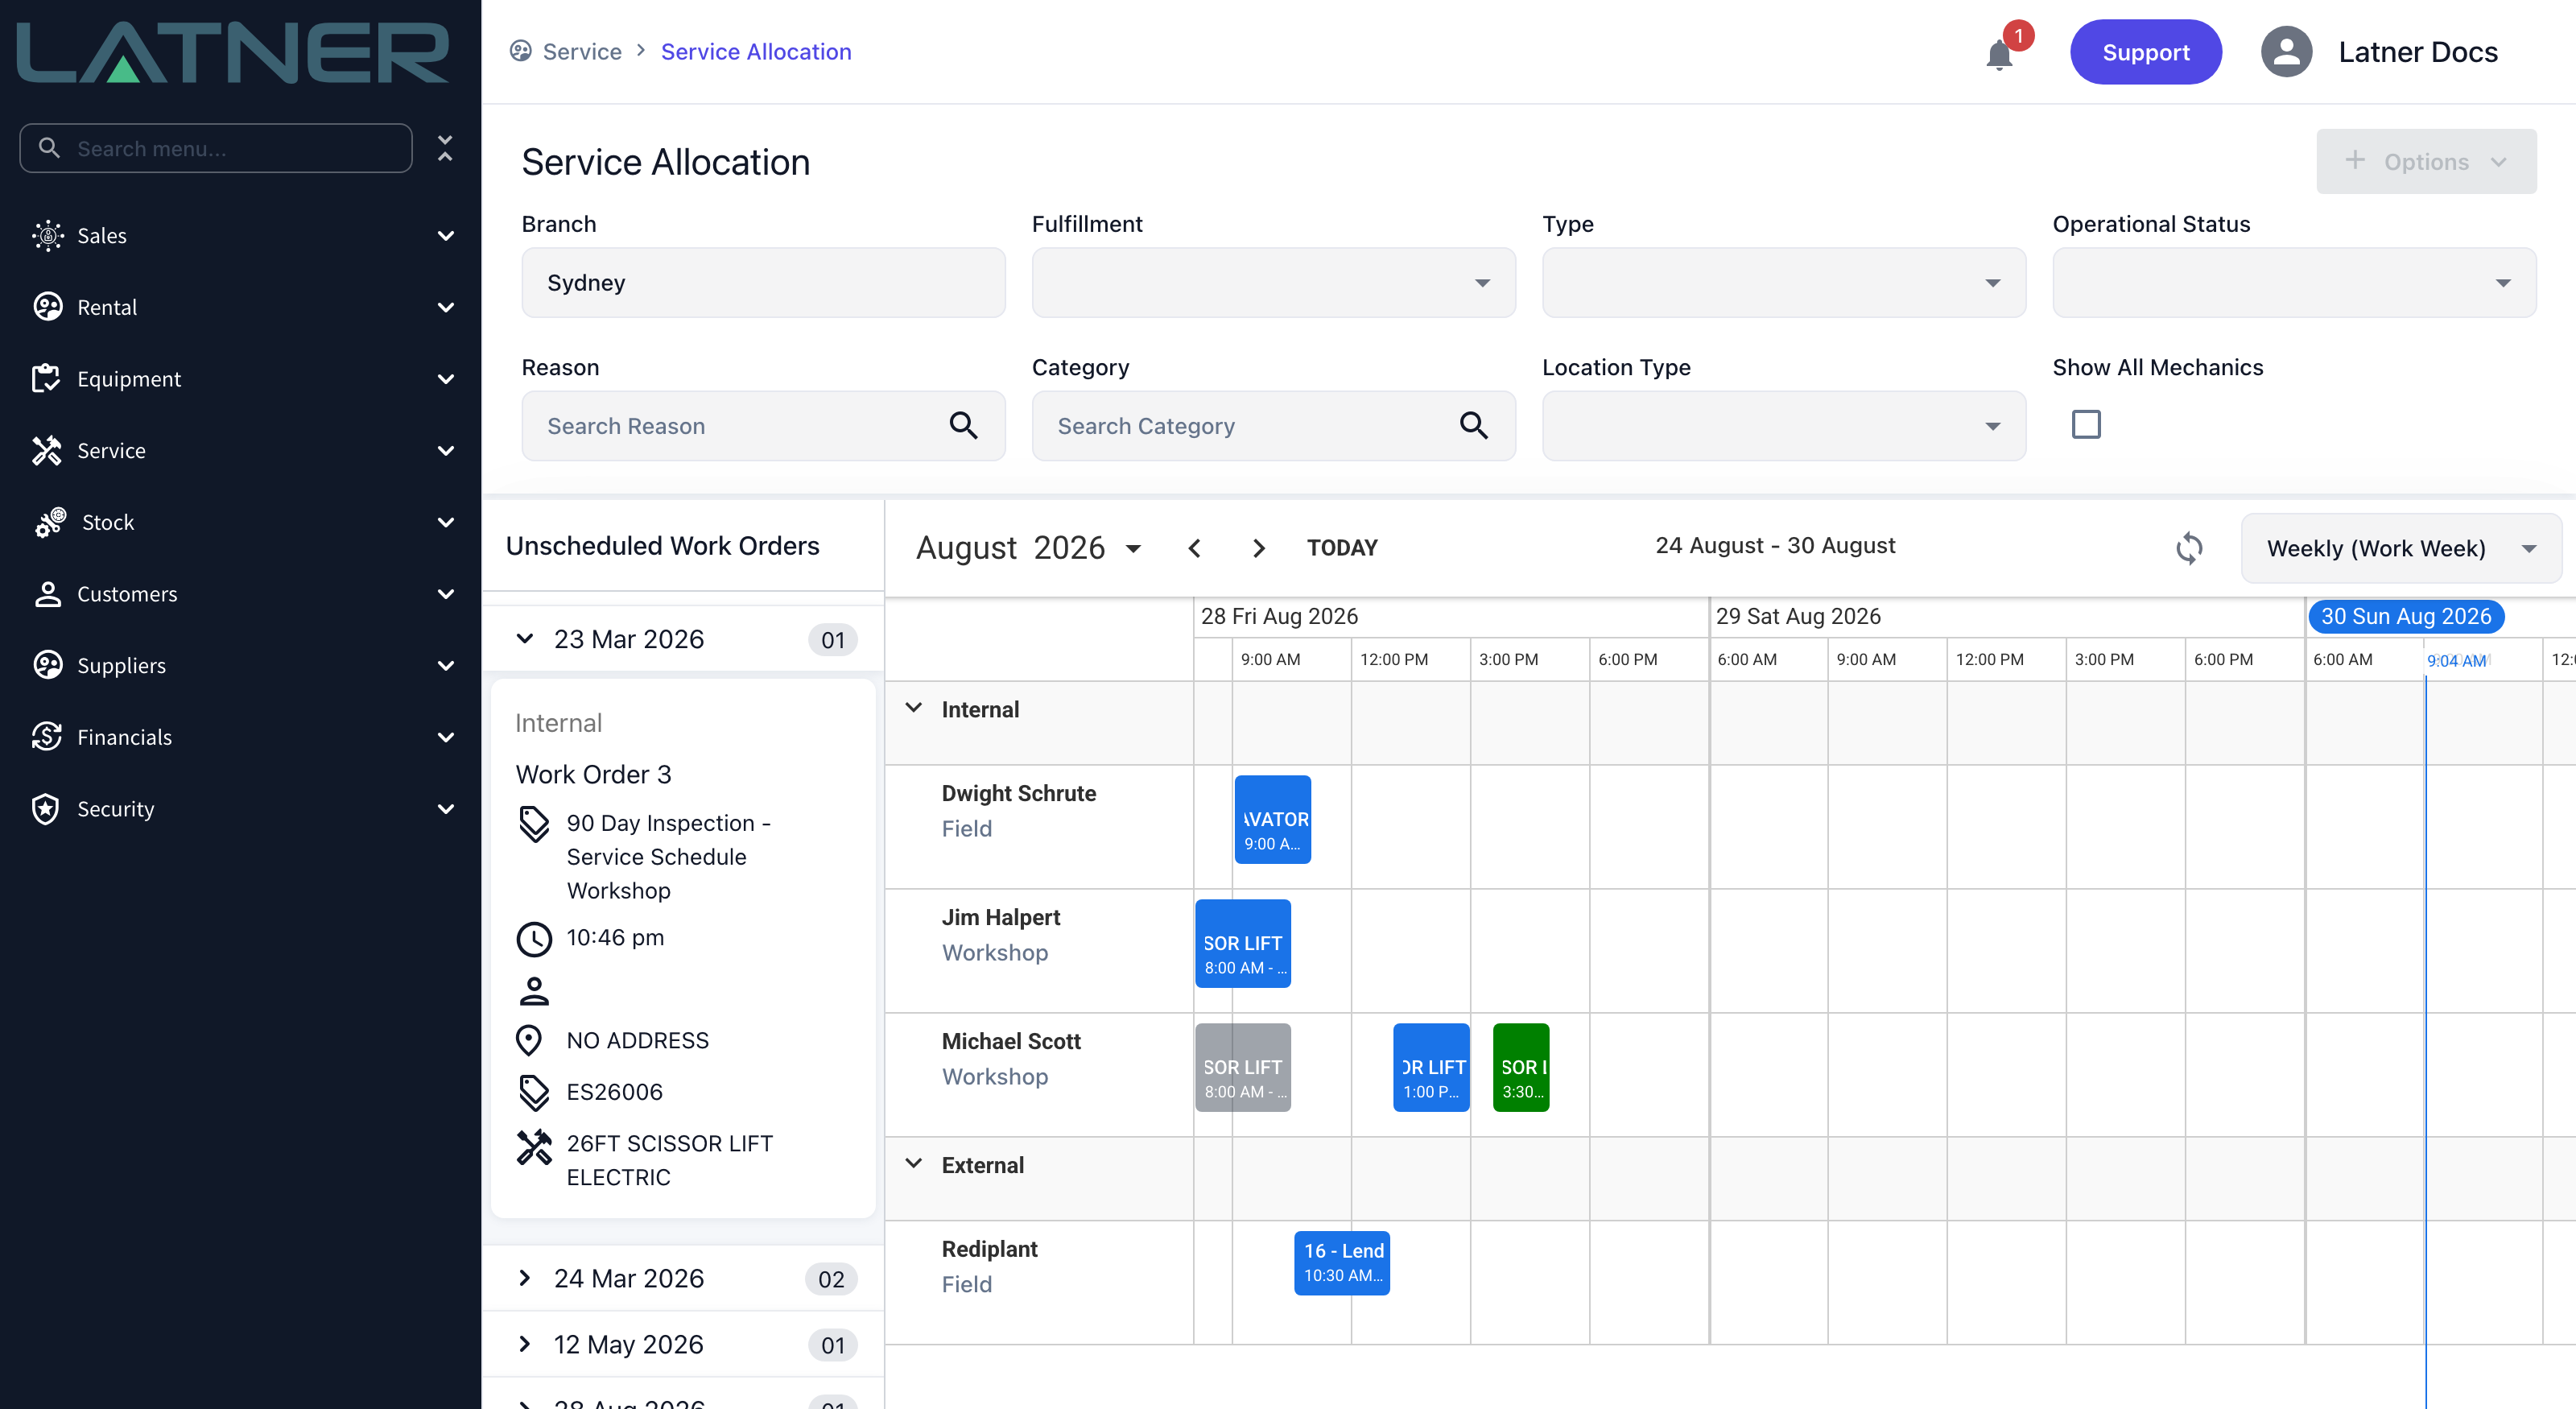Expand the 12 May 2026 work order group

(x=524, y=1344)
